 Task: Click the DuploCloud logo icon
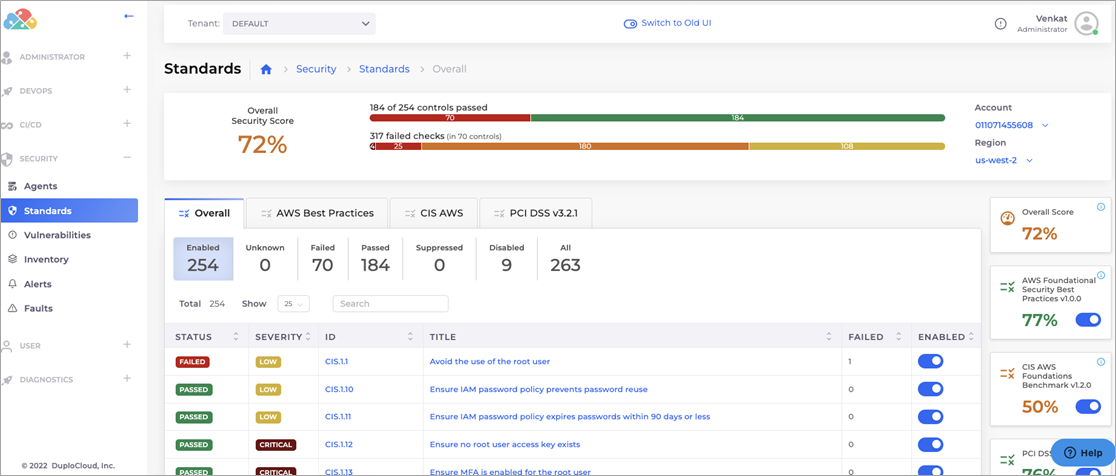tap(20, 19)
